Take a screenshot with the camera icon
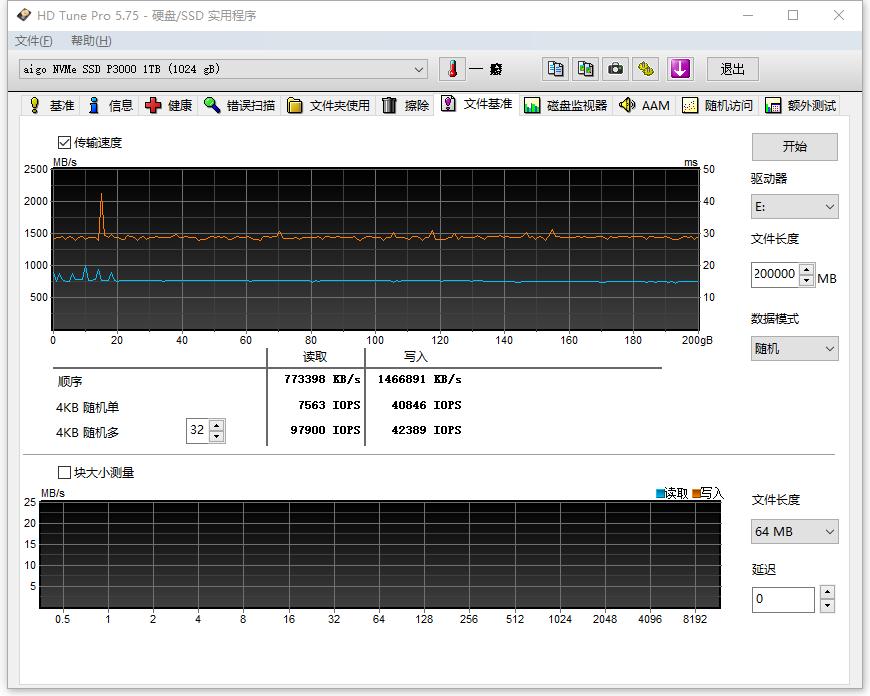This screenshot has height=696, width=870. [615, 68]
